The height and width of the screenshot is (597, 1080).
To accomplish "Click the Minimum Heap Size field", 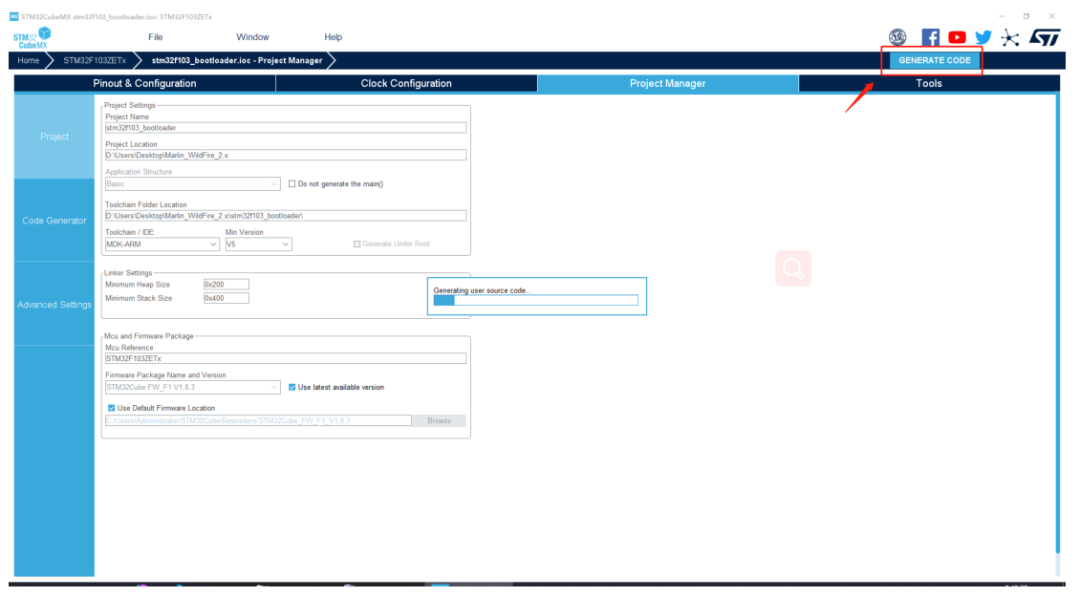I will click(226, 284).
